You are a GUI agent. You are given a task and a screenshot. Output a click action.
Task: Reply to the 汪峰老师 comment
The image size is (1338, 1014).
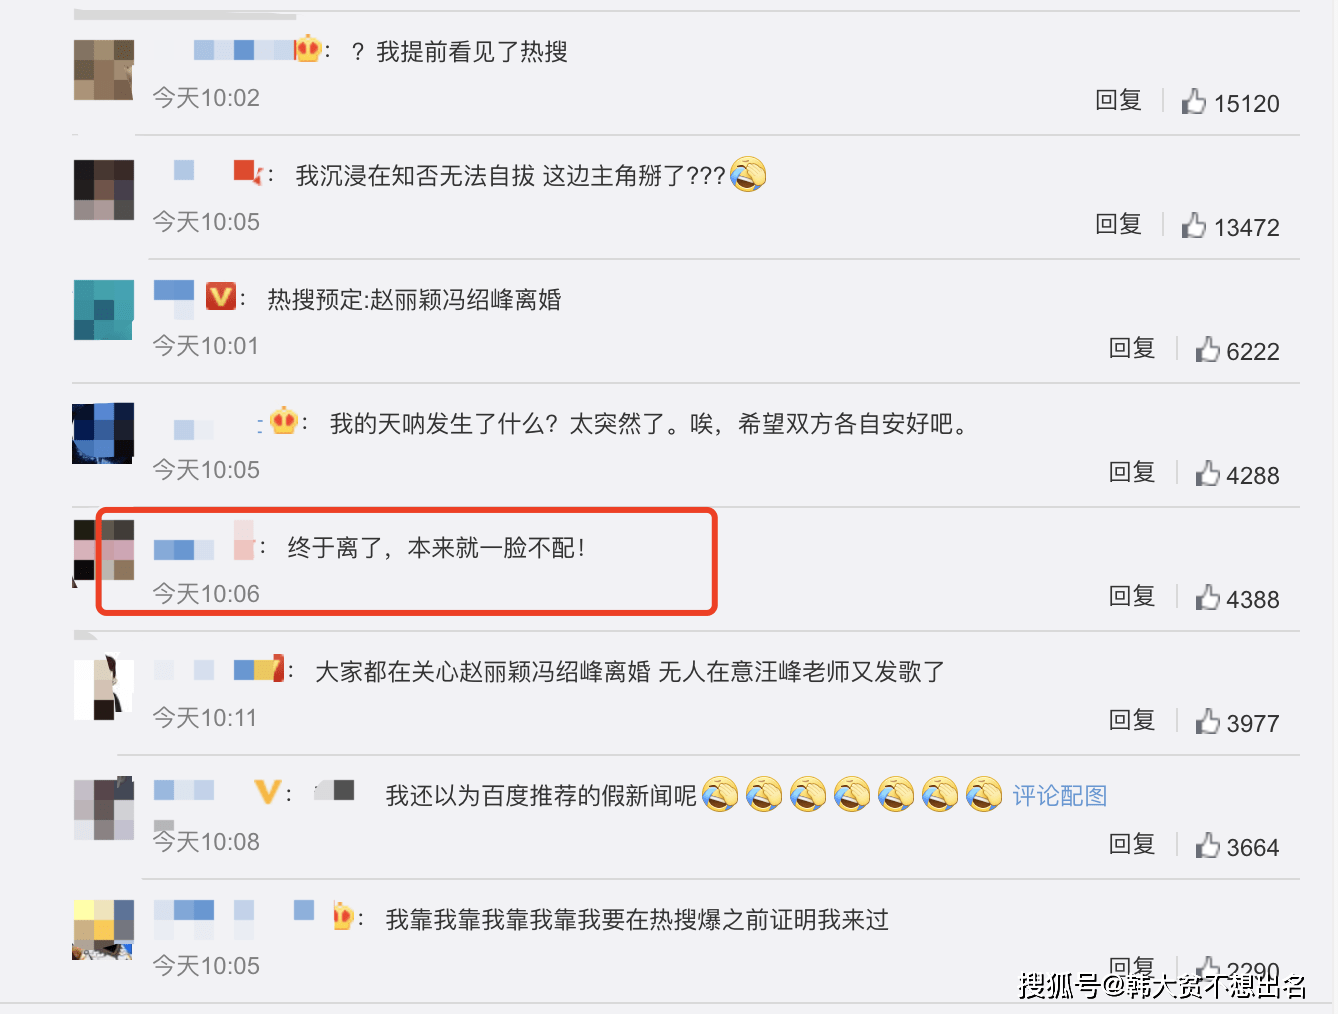click(x=1132, y=720)
